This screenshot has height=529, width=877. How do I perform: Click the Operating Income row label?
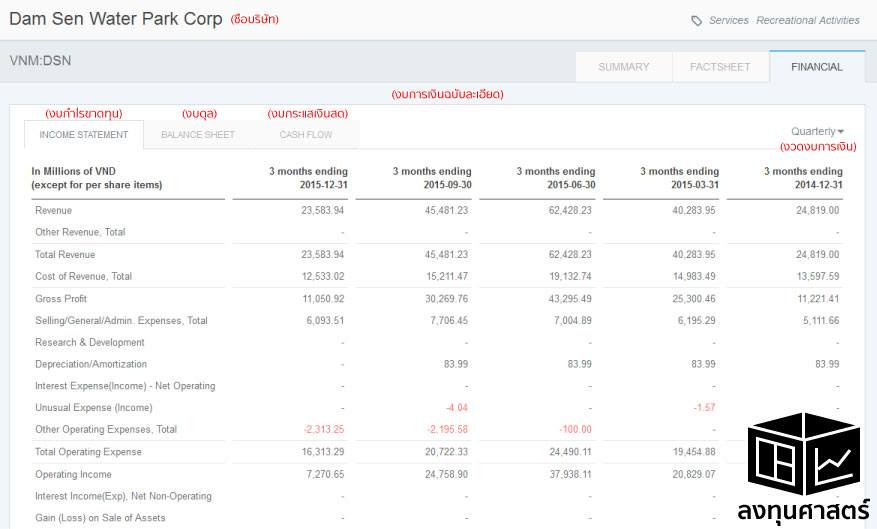73,474
